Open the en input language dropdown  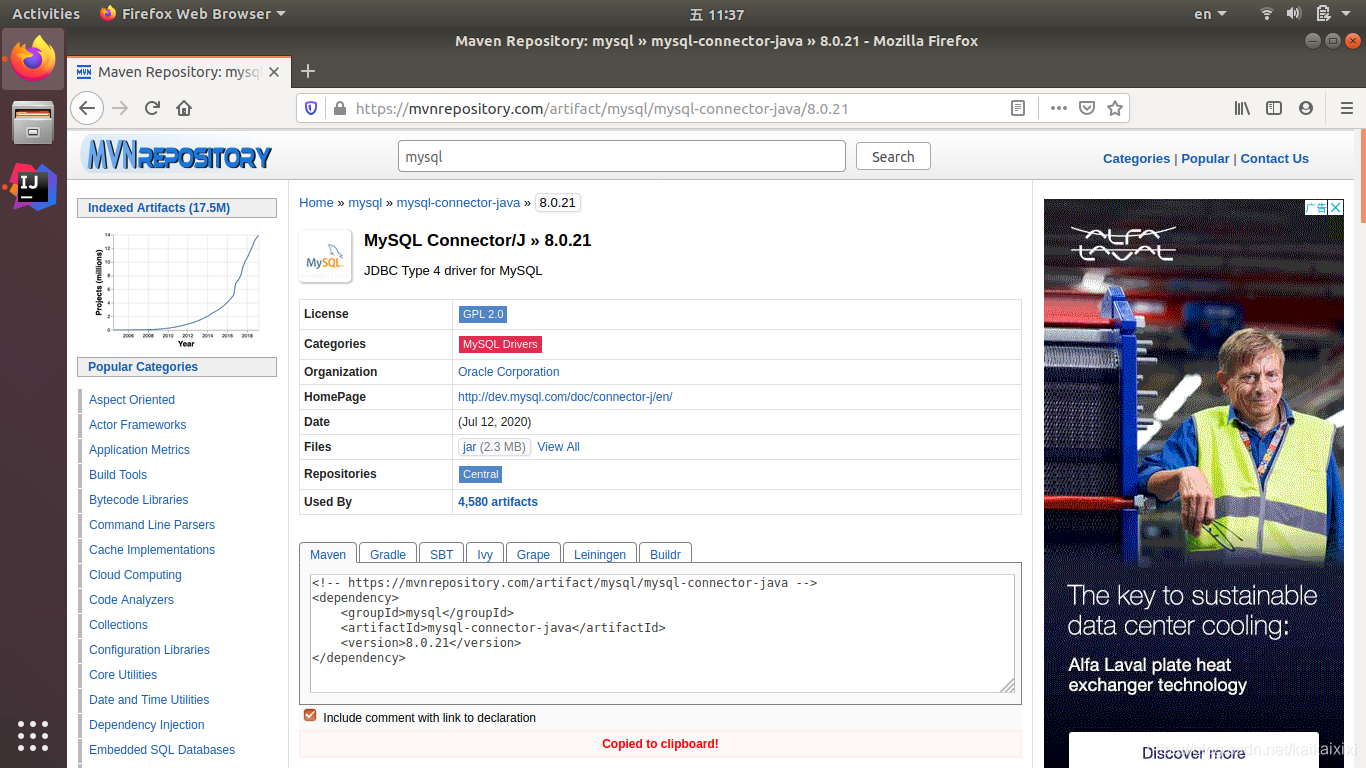[1209, 14]
